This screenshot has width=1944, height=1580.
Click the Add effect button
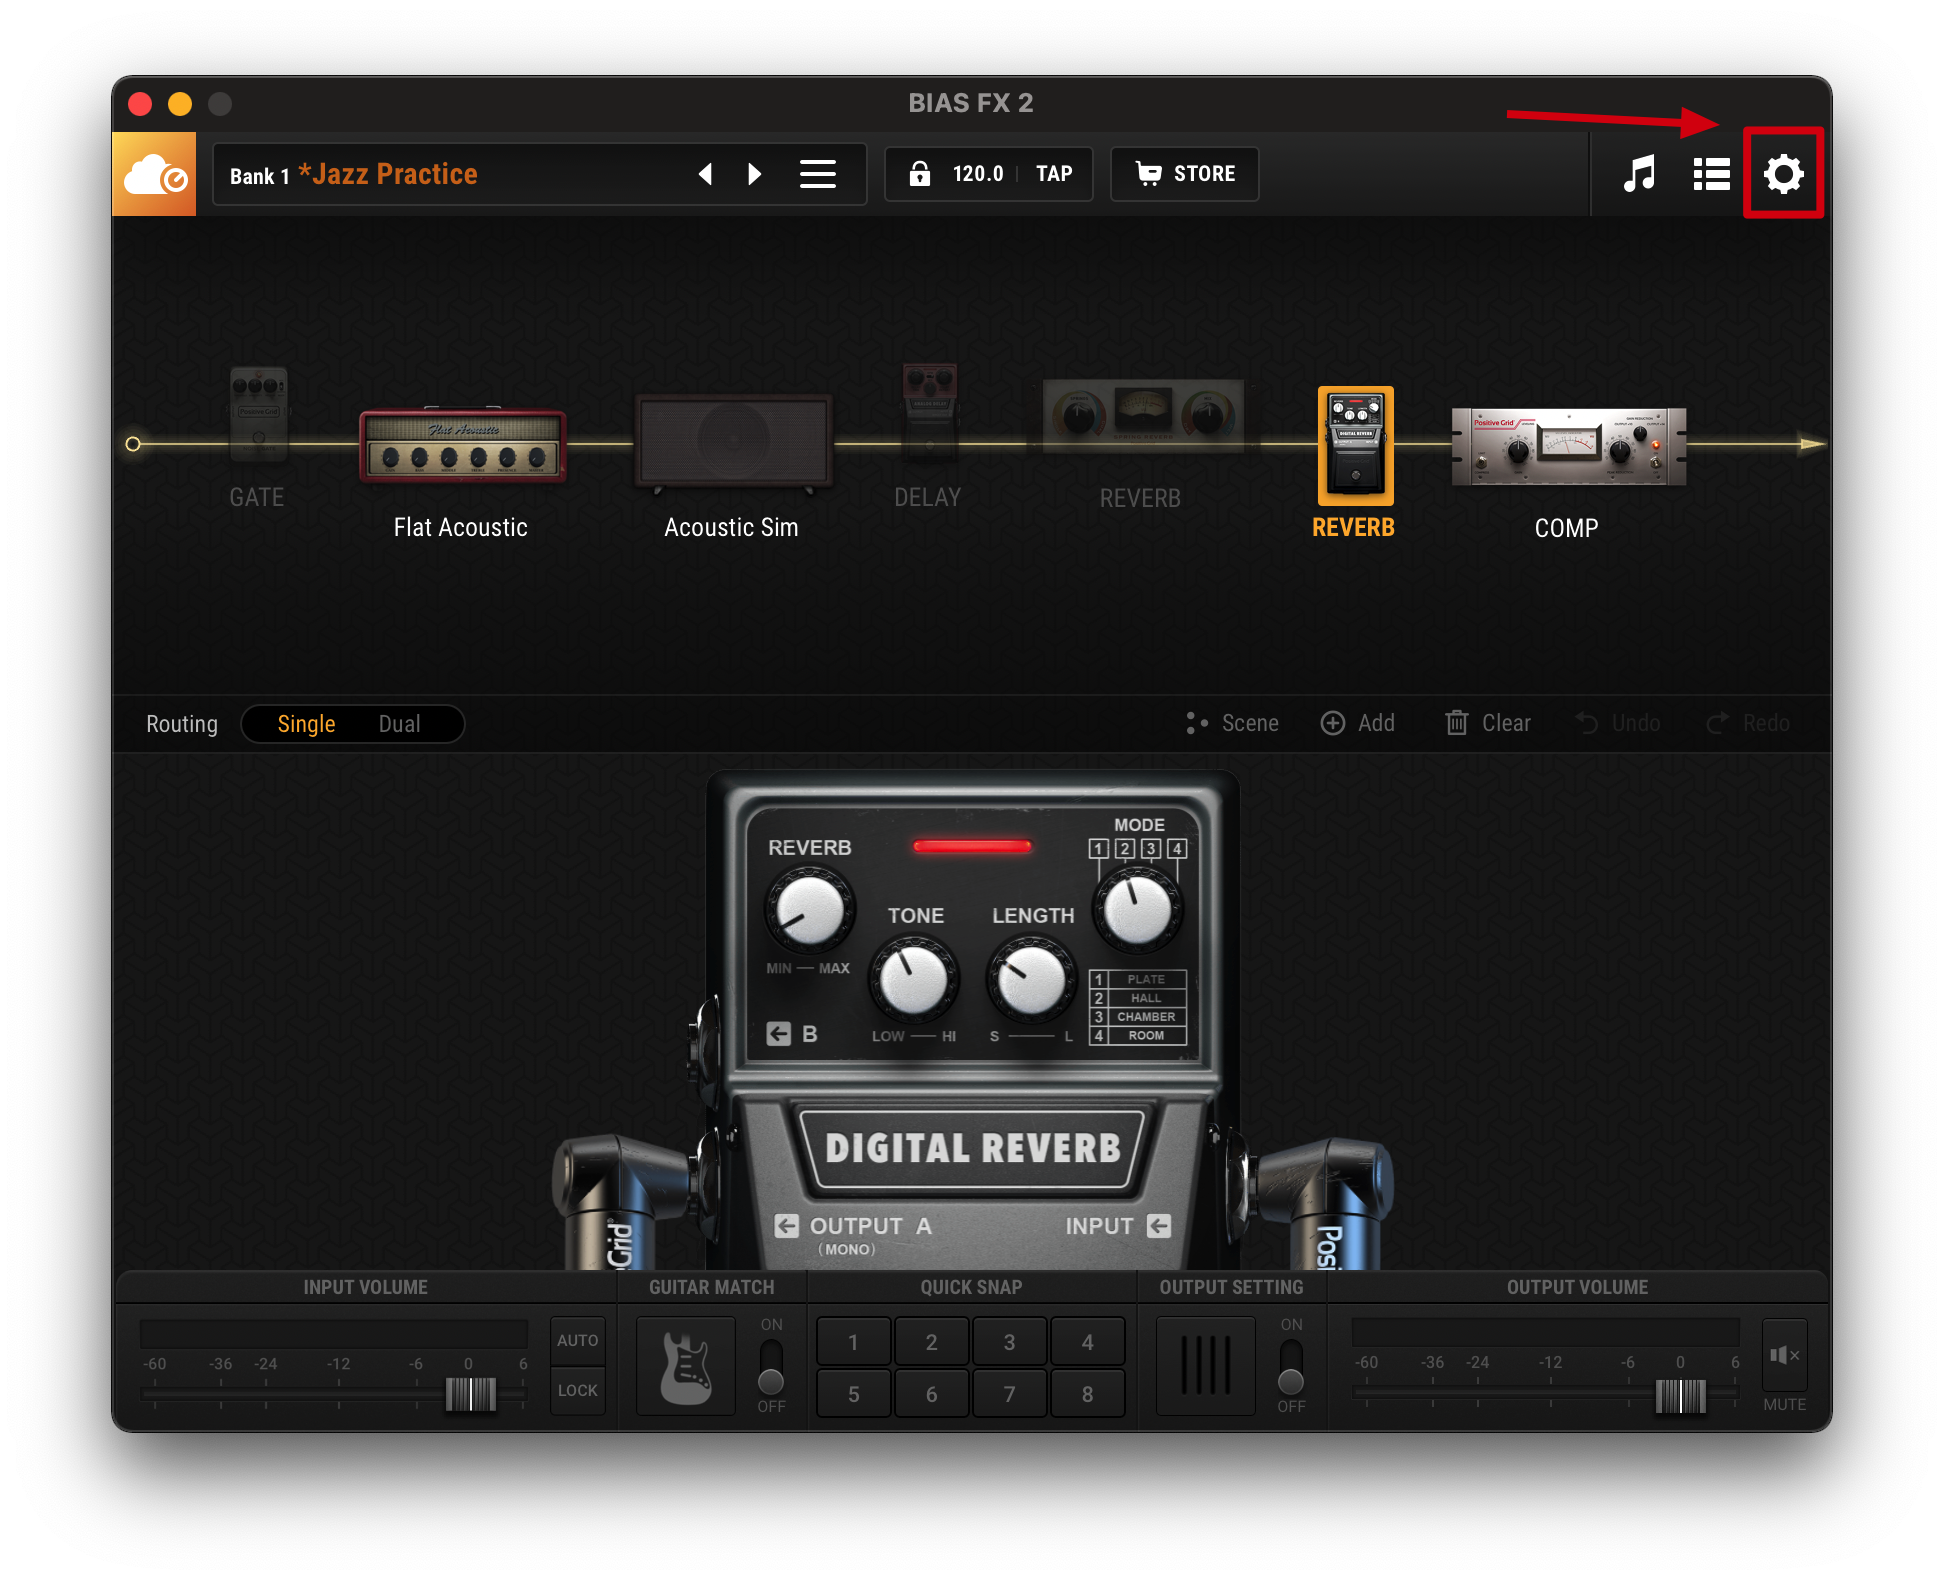(x=1357, y=722)
